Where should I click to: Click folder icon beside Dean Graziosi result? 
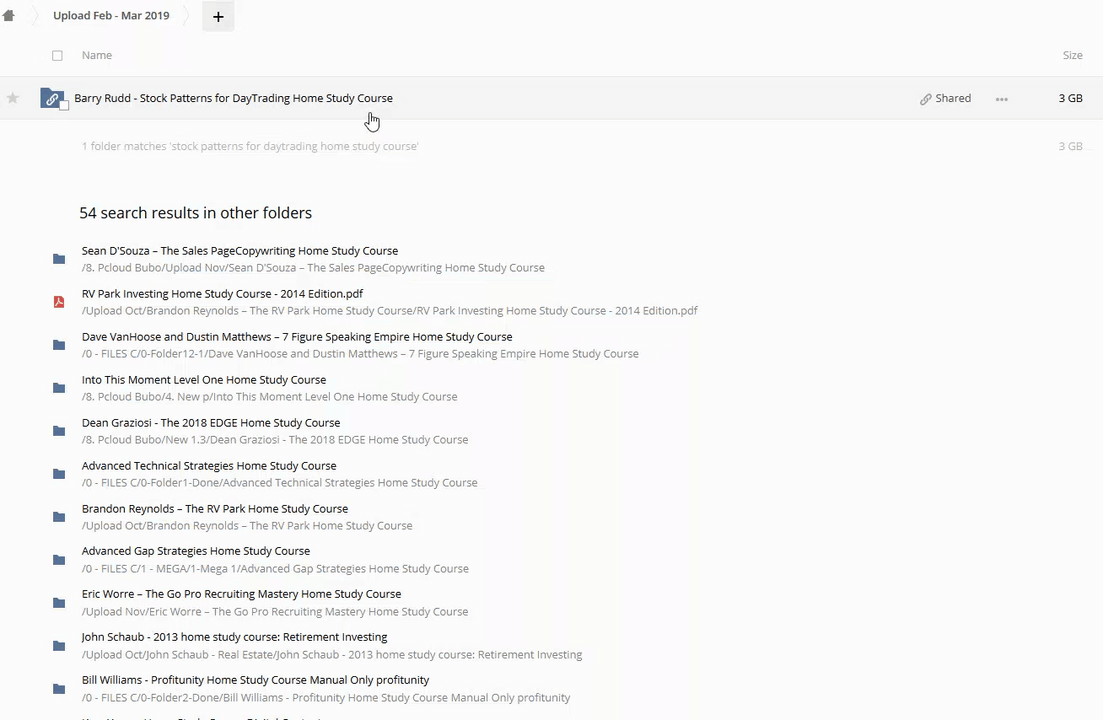point(59,431)
